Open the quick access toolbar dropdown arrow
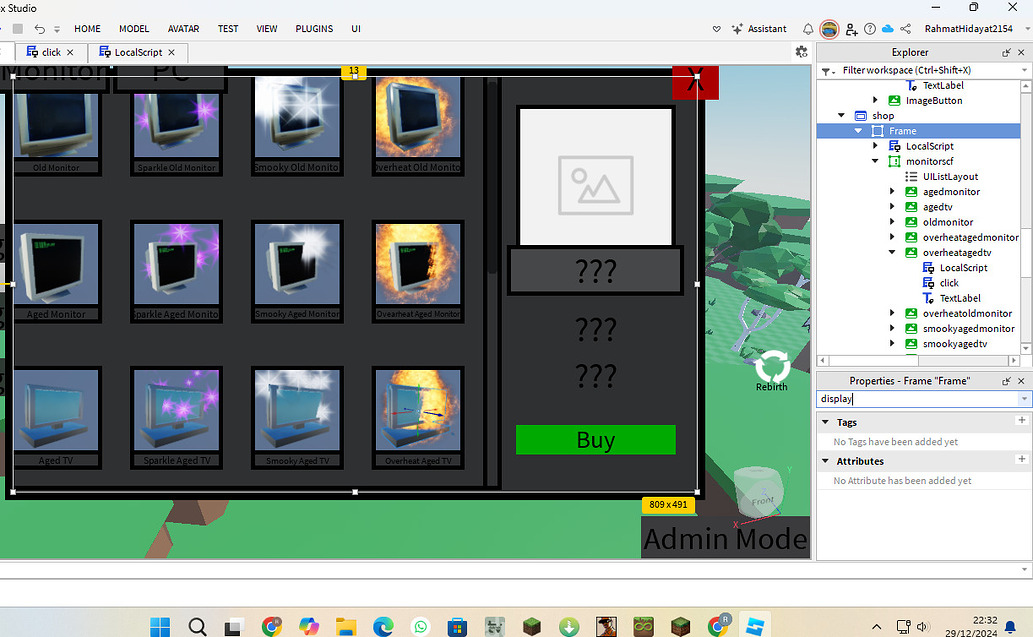1033x637 pixels. click(57, 30)
